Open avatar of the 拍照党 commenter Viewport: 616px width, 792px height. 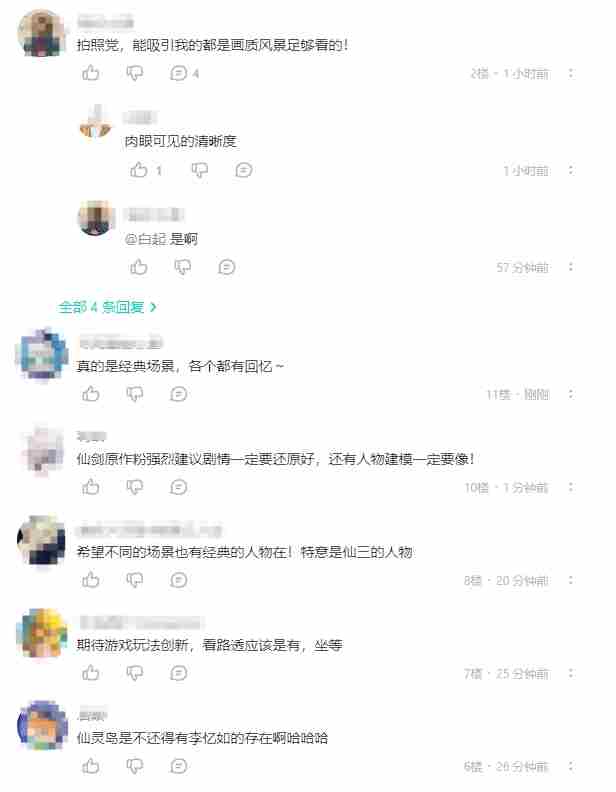42,32
